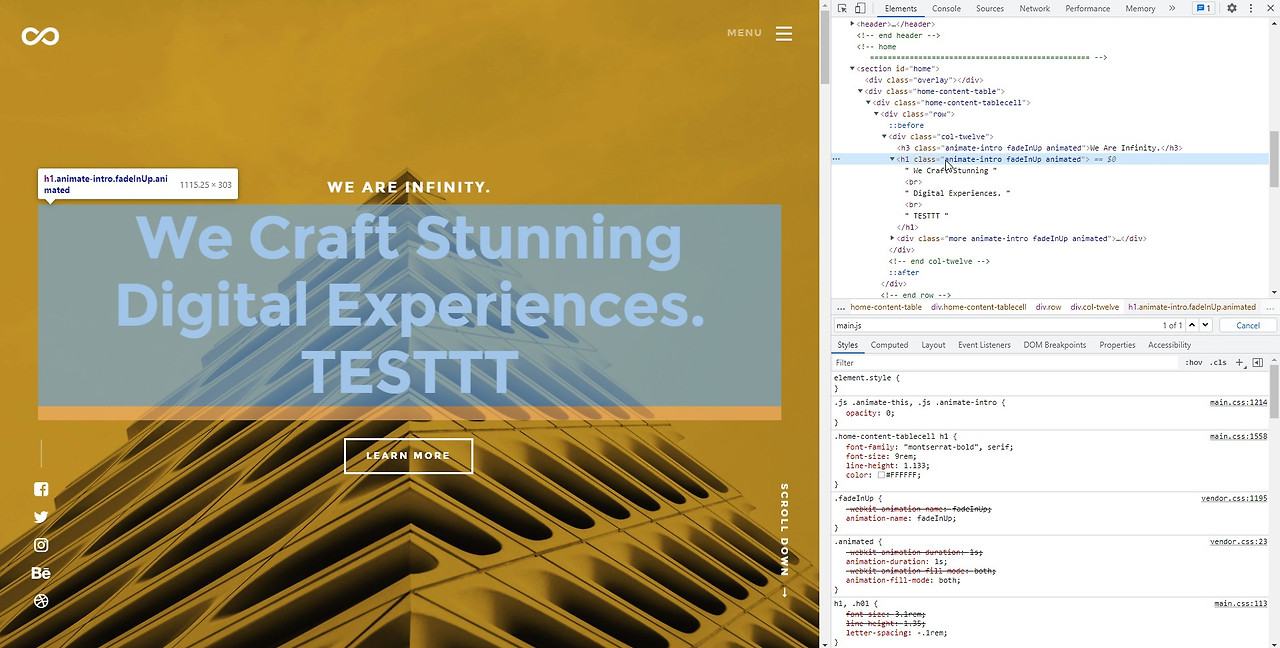Click the styles Filter input field
Screen dimensions: 1280x648
(1005, 363)
